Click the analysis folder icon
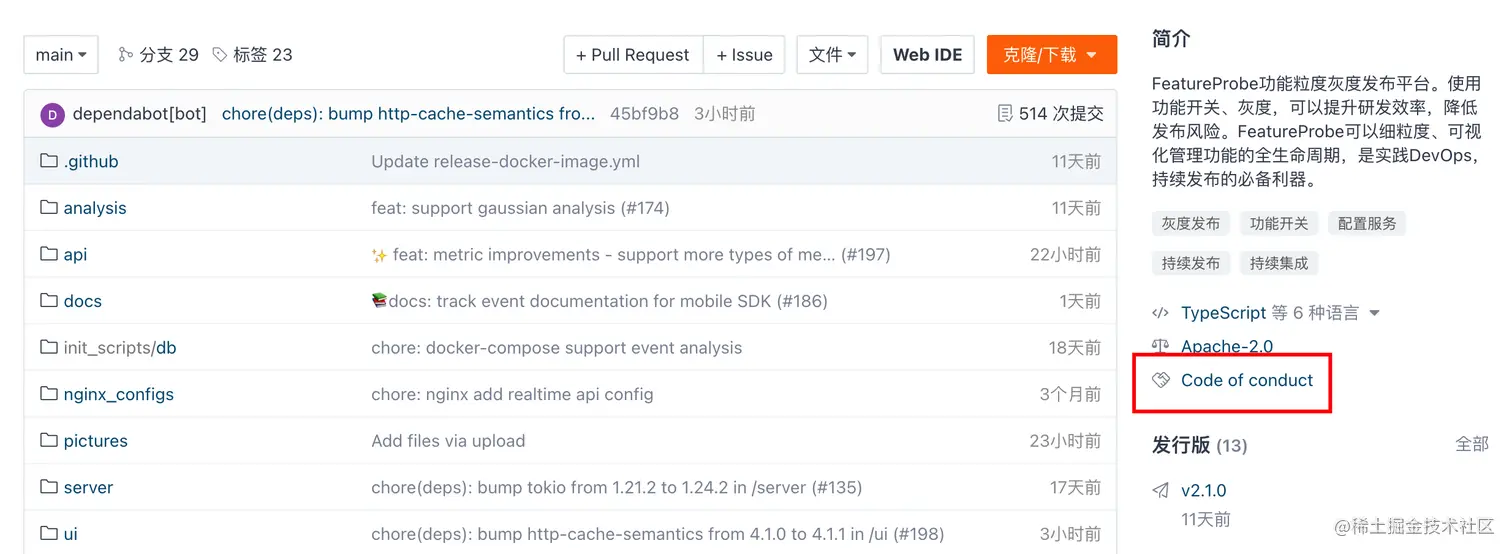The width and height of the screenshot is (1512, 554). click(49, 208)
